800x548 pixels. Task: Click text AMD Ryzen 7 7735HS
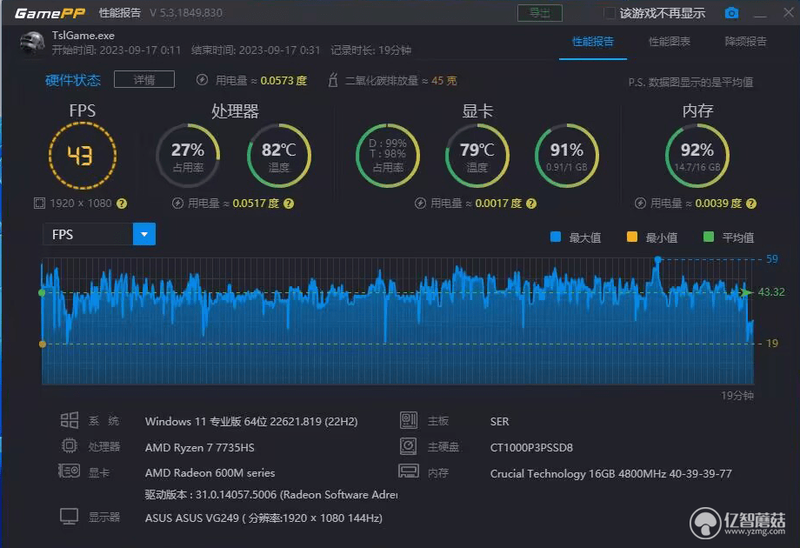[199, 447]
